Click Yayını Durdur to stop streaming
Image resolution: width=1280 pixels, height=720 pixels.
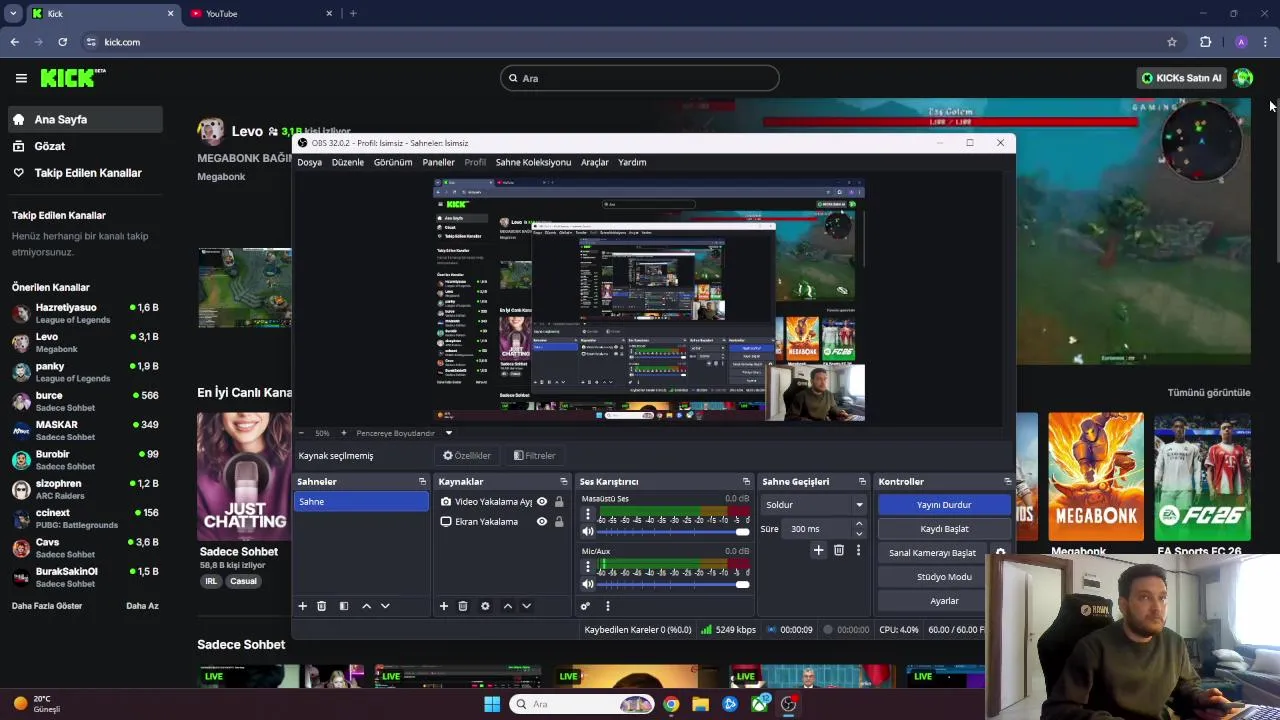(944, 505)
